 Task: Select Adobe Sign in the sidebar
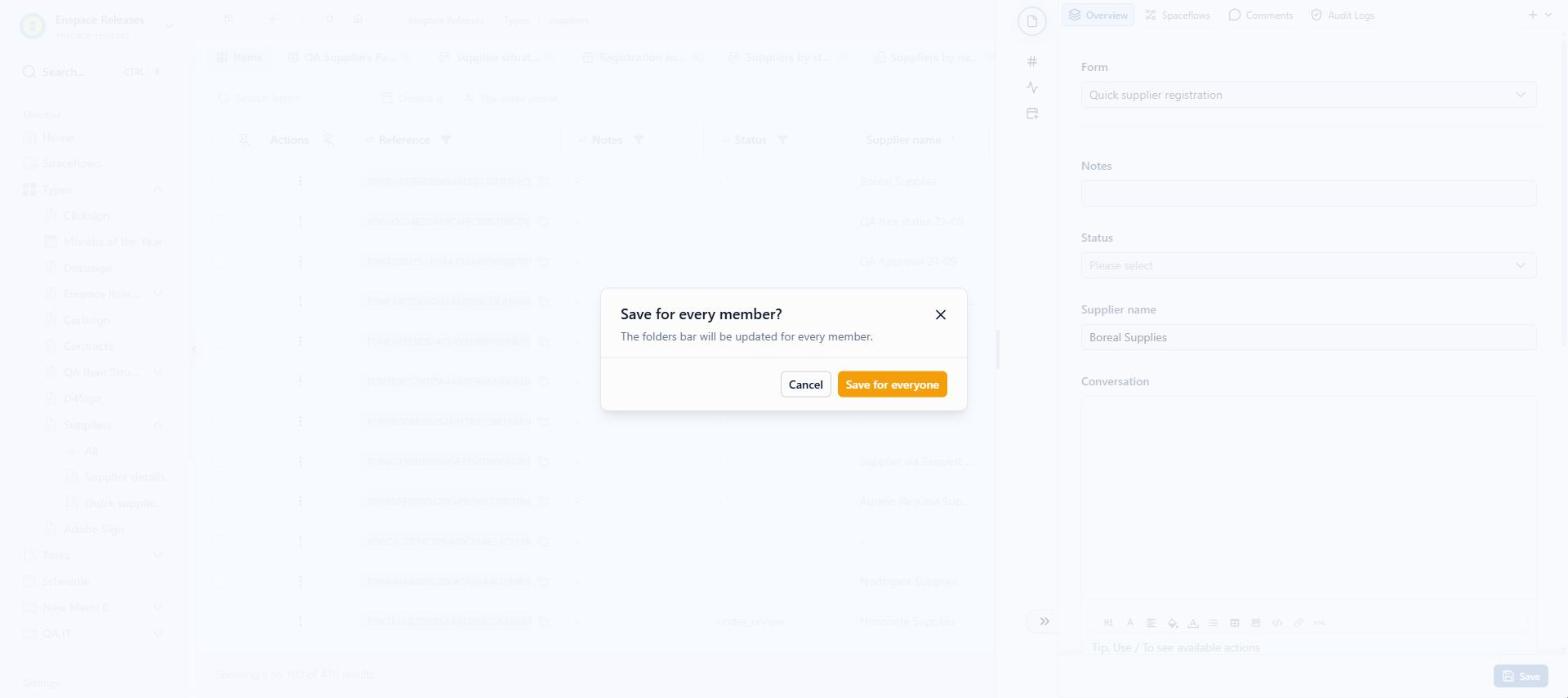click(x=94, y=530)
